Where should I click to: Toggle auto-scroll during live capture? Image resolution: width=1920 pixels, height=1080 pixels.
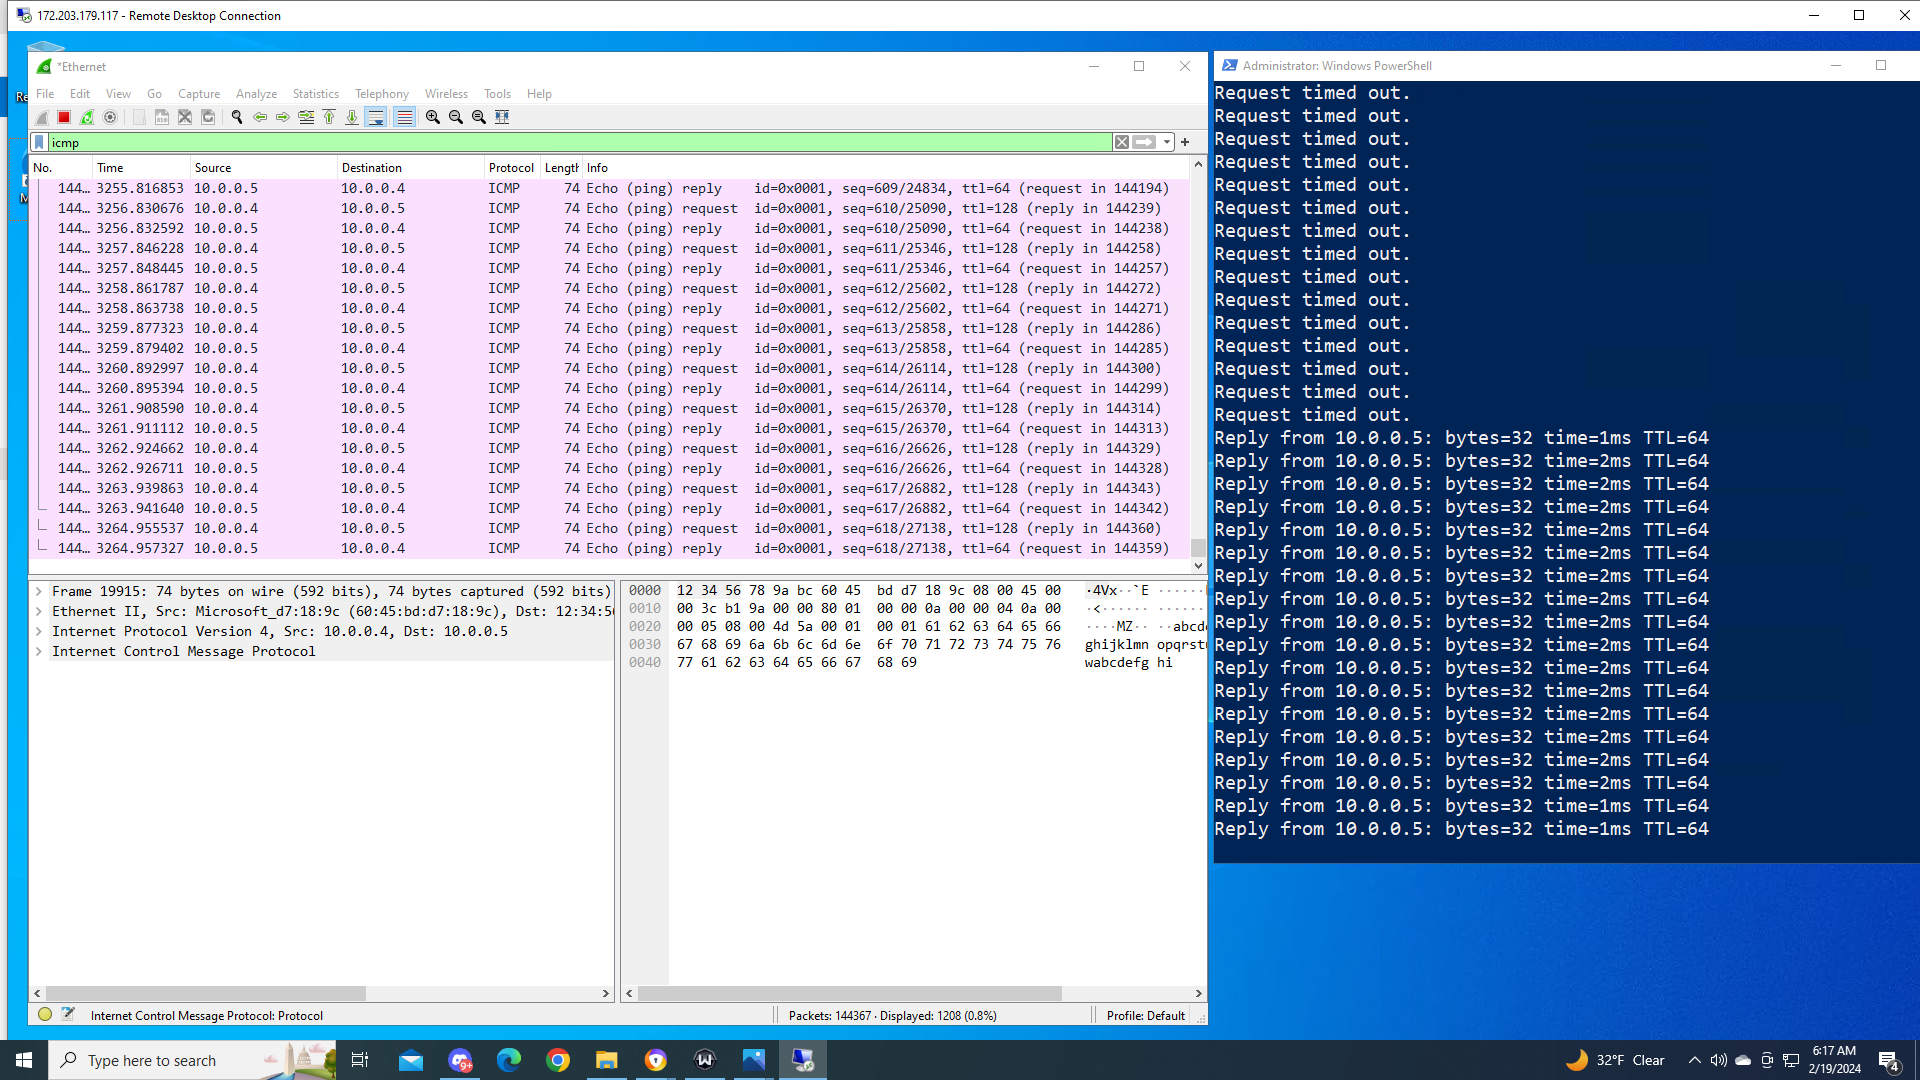click(376, 117)
